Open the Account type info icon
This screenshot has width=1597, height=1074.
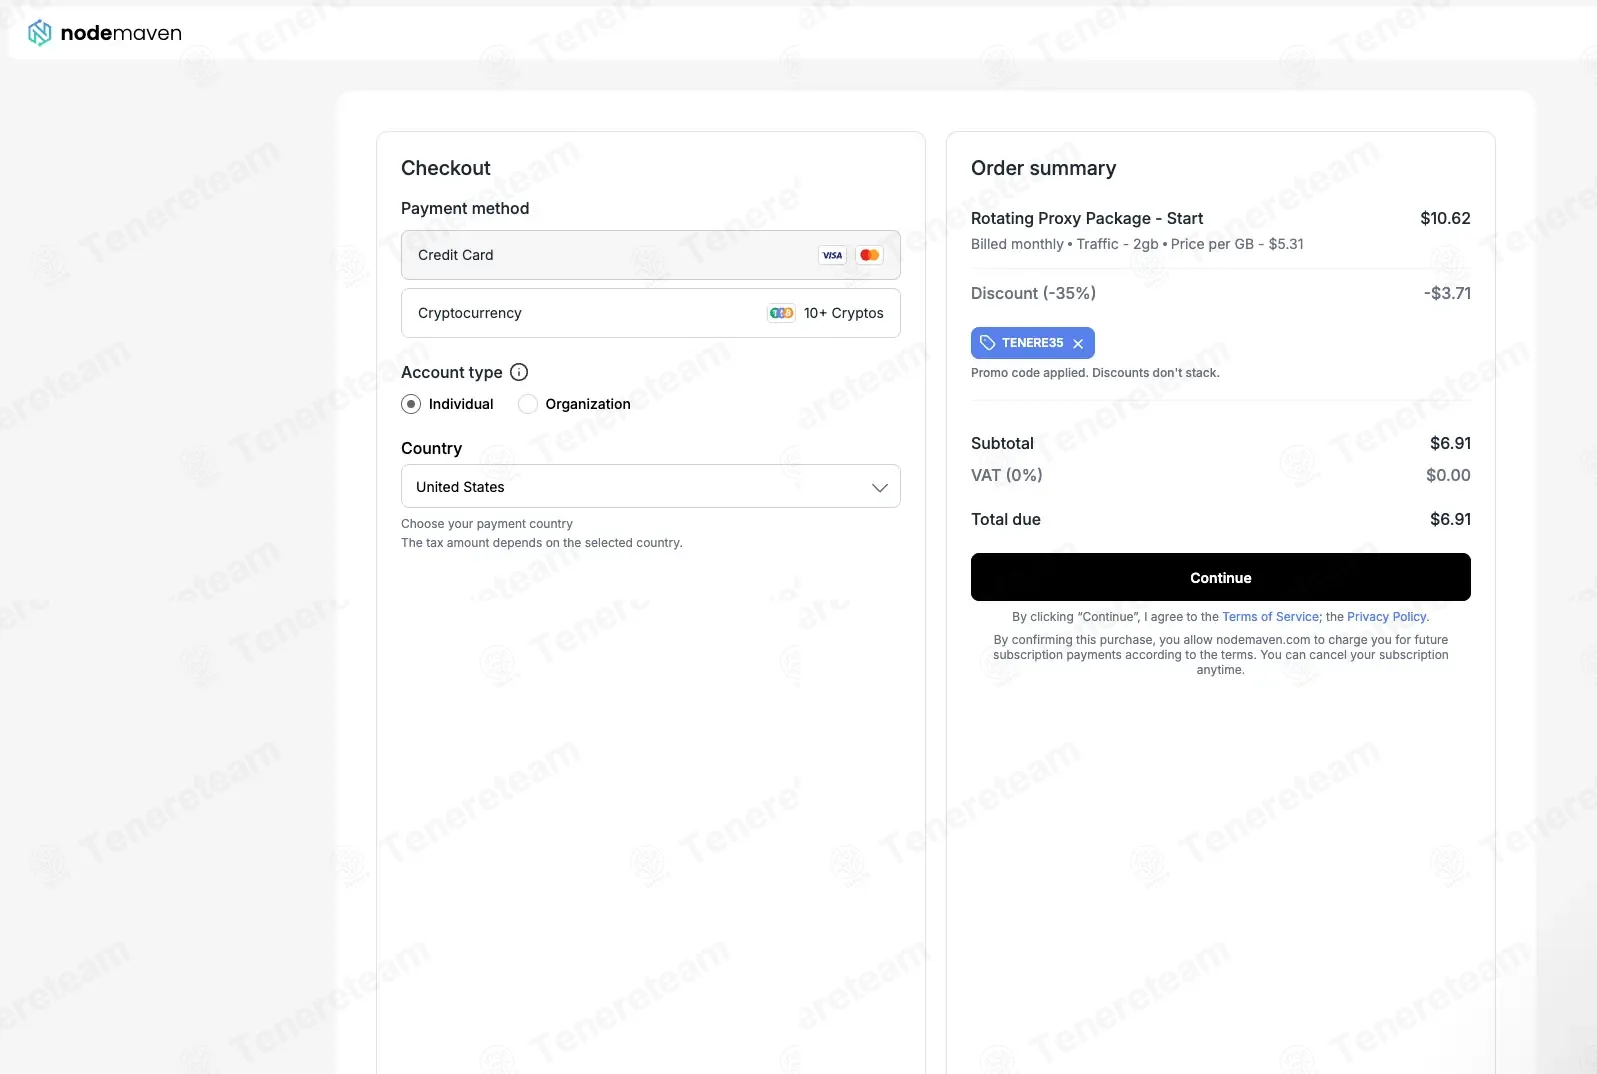(519, 372)
